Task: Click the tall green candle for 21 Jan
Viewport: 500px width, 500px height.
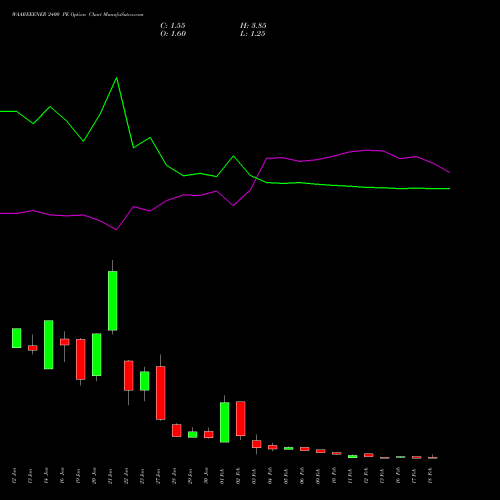Action: point(113,301)
